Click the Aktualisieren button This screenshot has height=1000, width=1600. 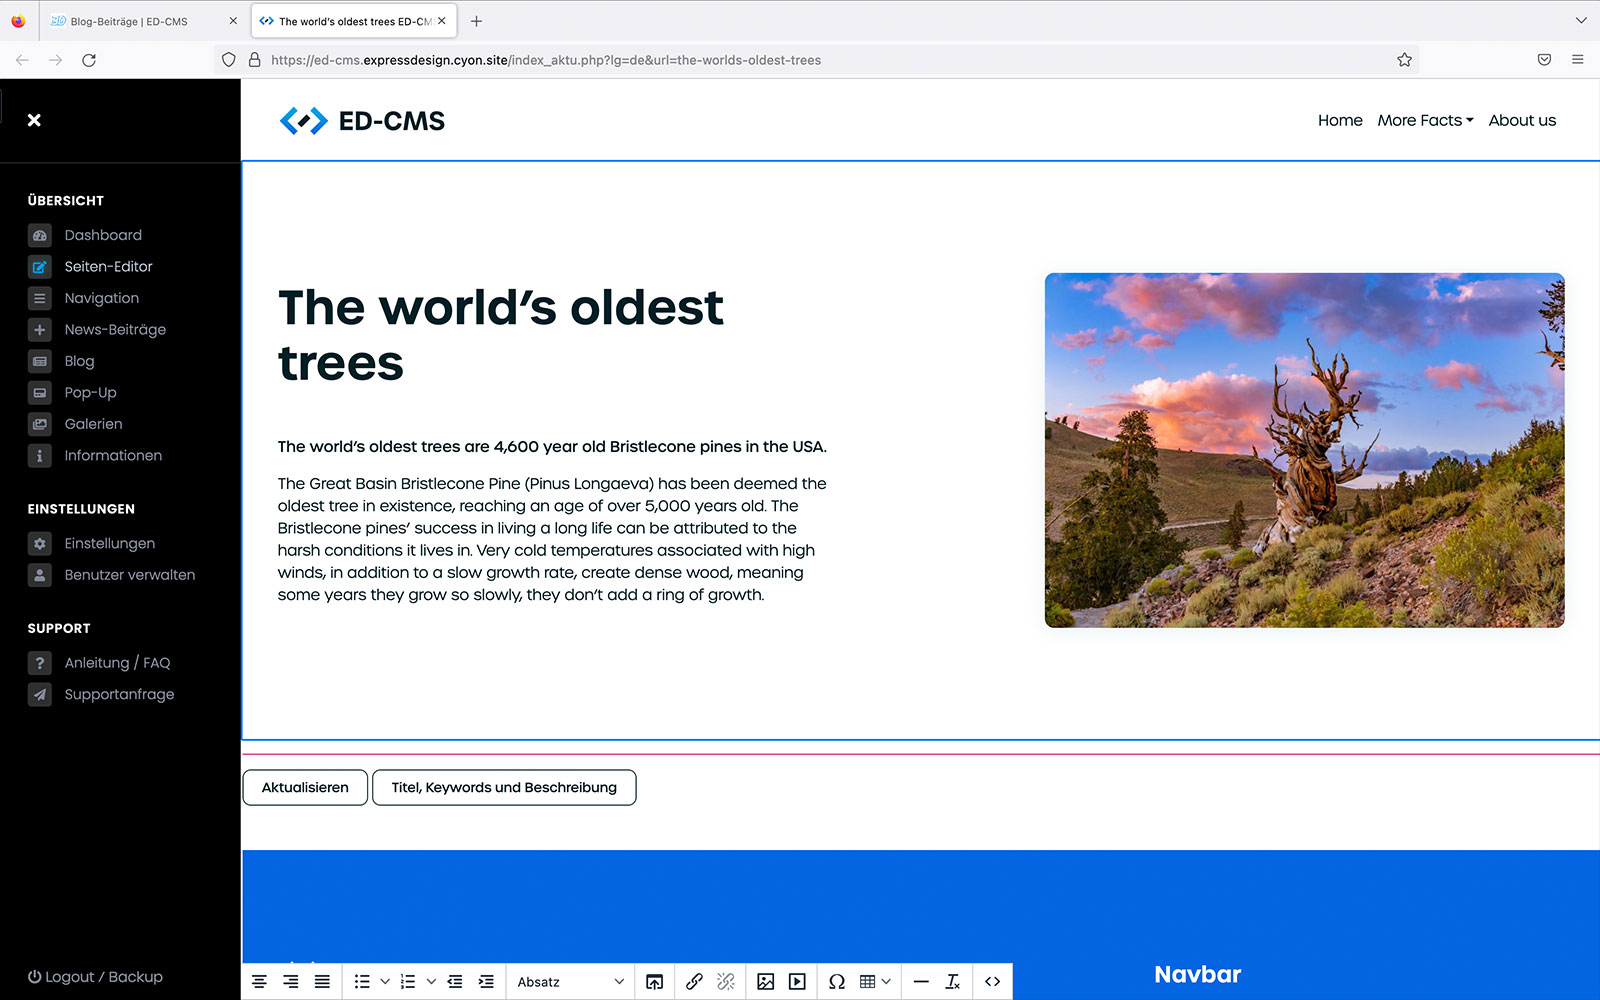point(305,788)
